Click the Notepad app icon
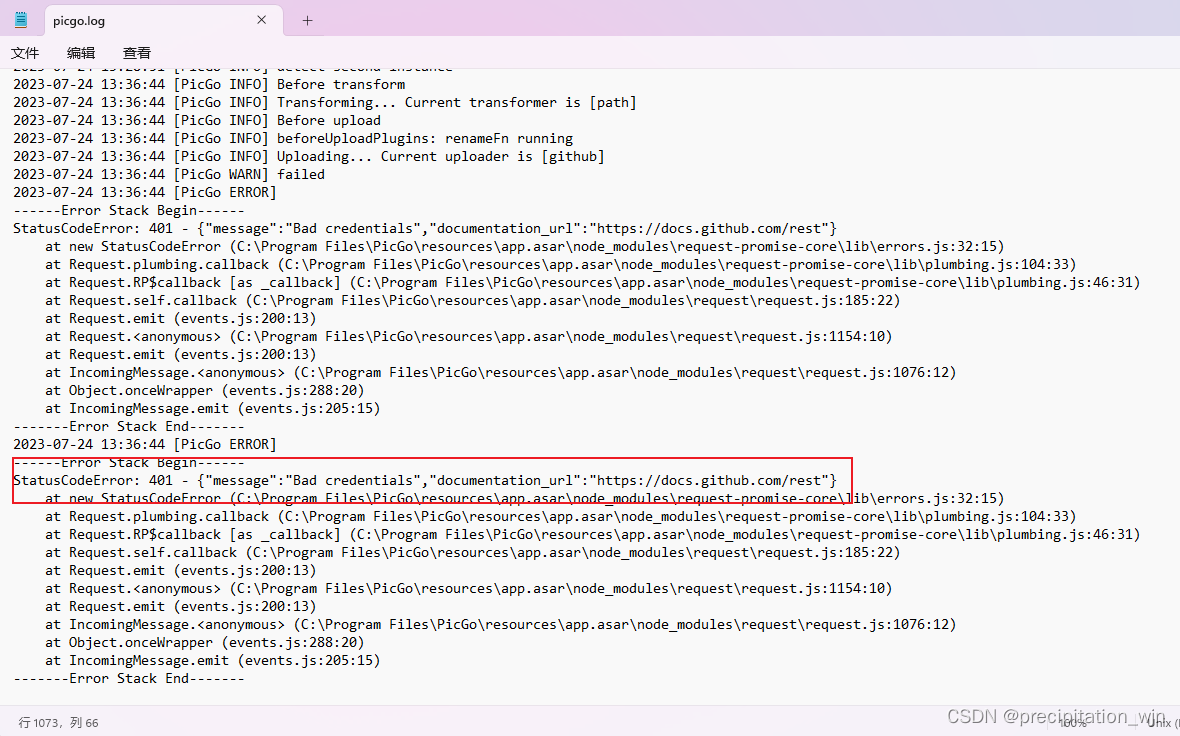This screenshot has height=736, width=1180. 21,20
